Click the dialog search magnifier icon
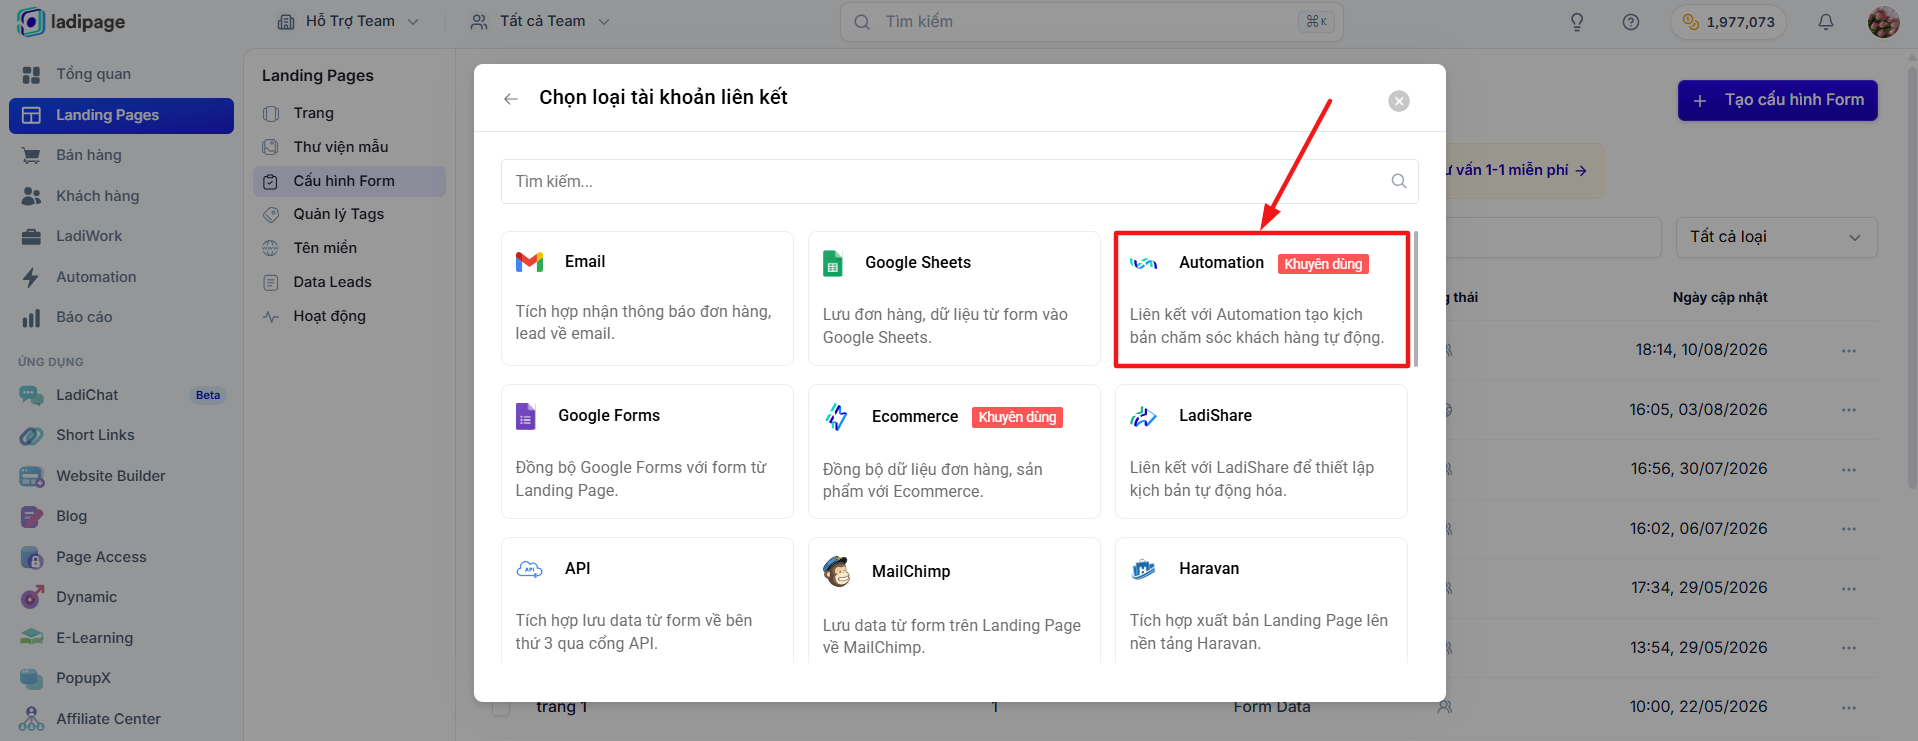1918x741 pixels. coord(1398,181)
